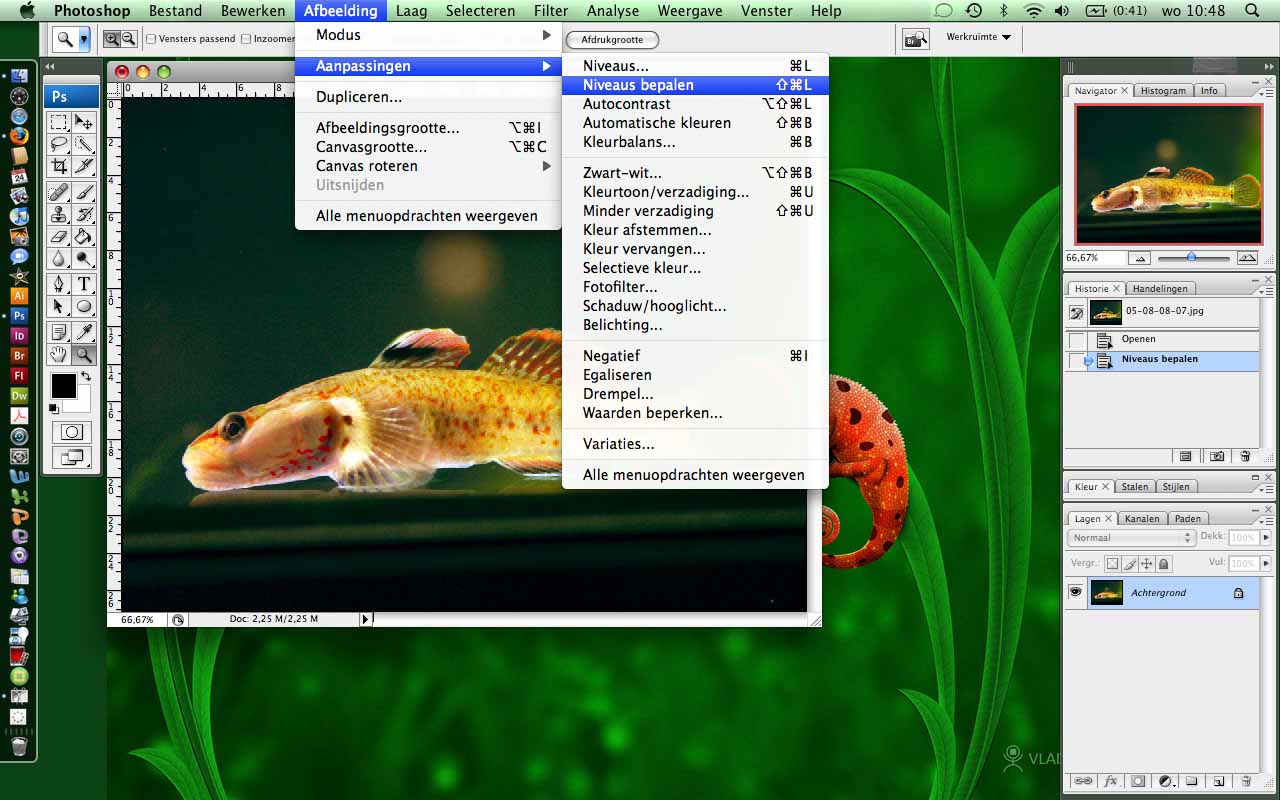1280x800 pixels.
Task: Set history brush source at Niveaus bepalen
Action: 1076,360
